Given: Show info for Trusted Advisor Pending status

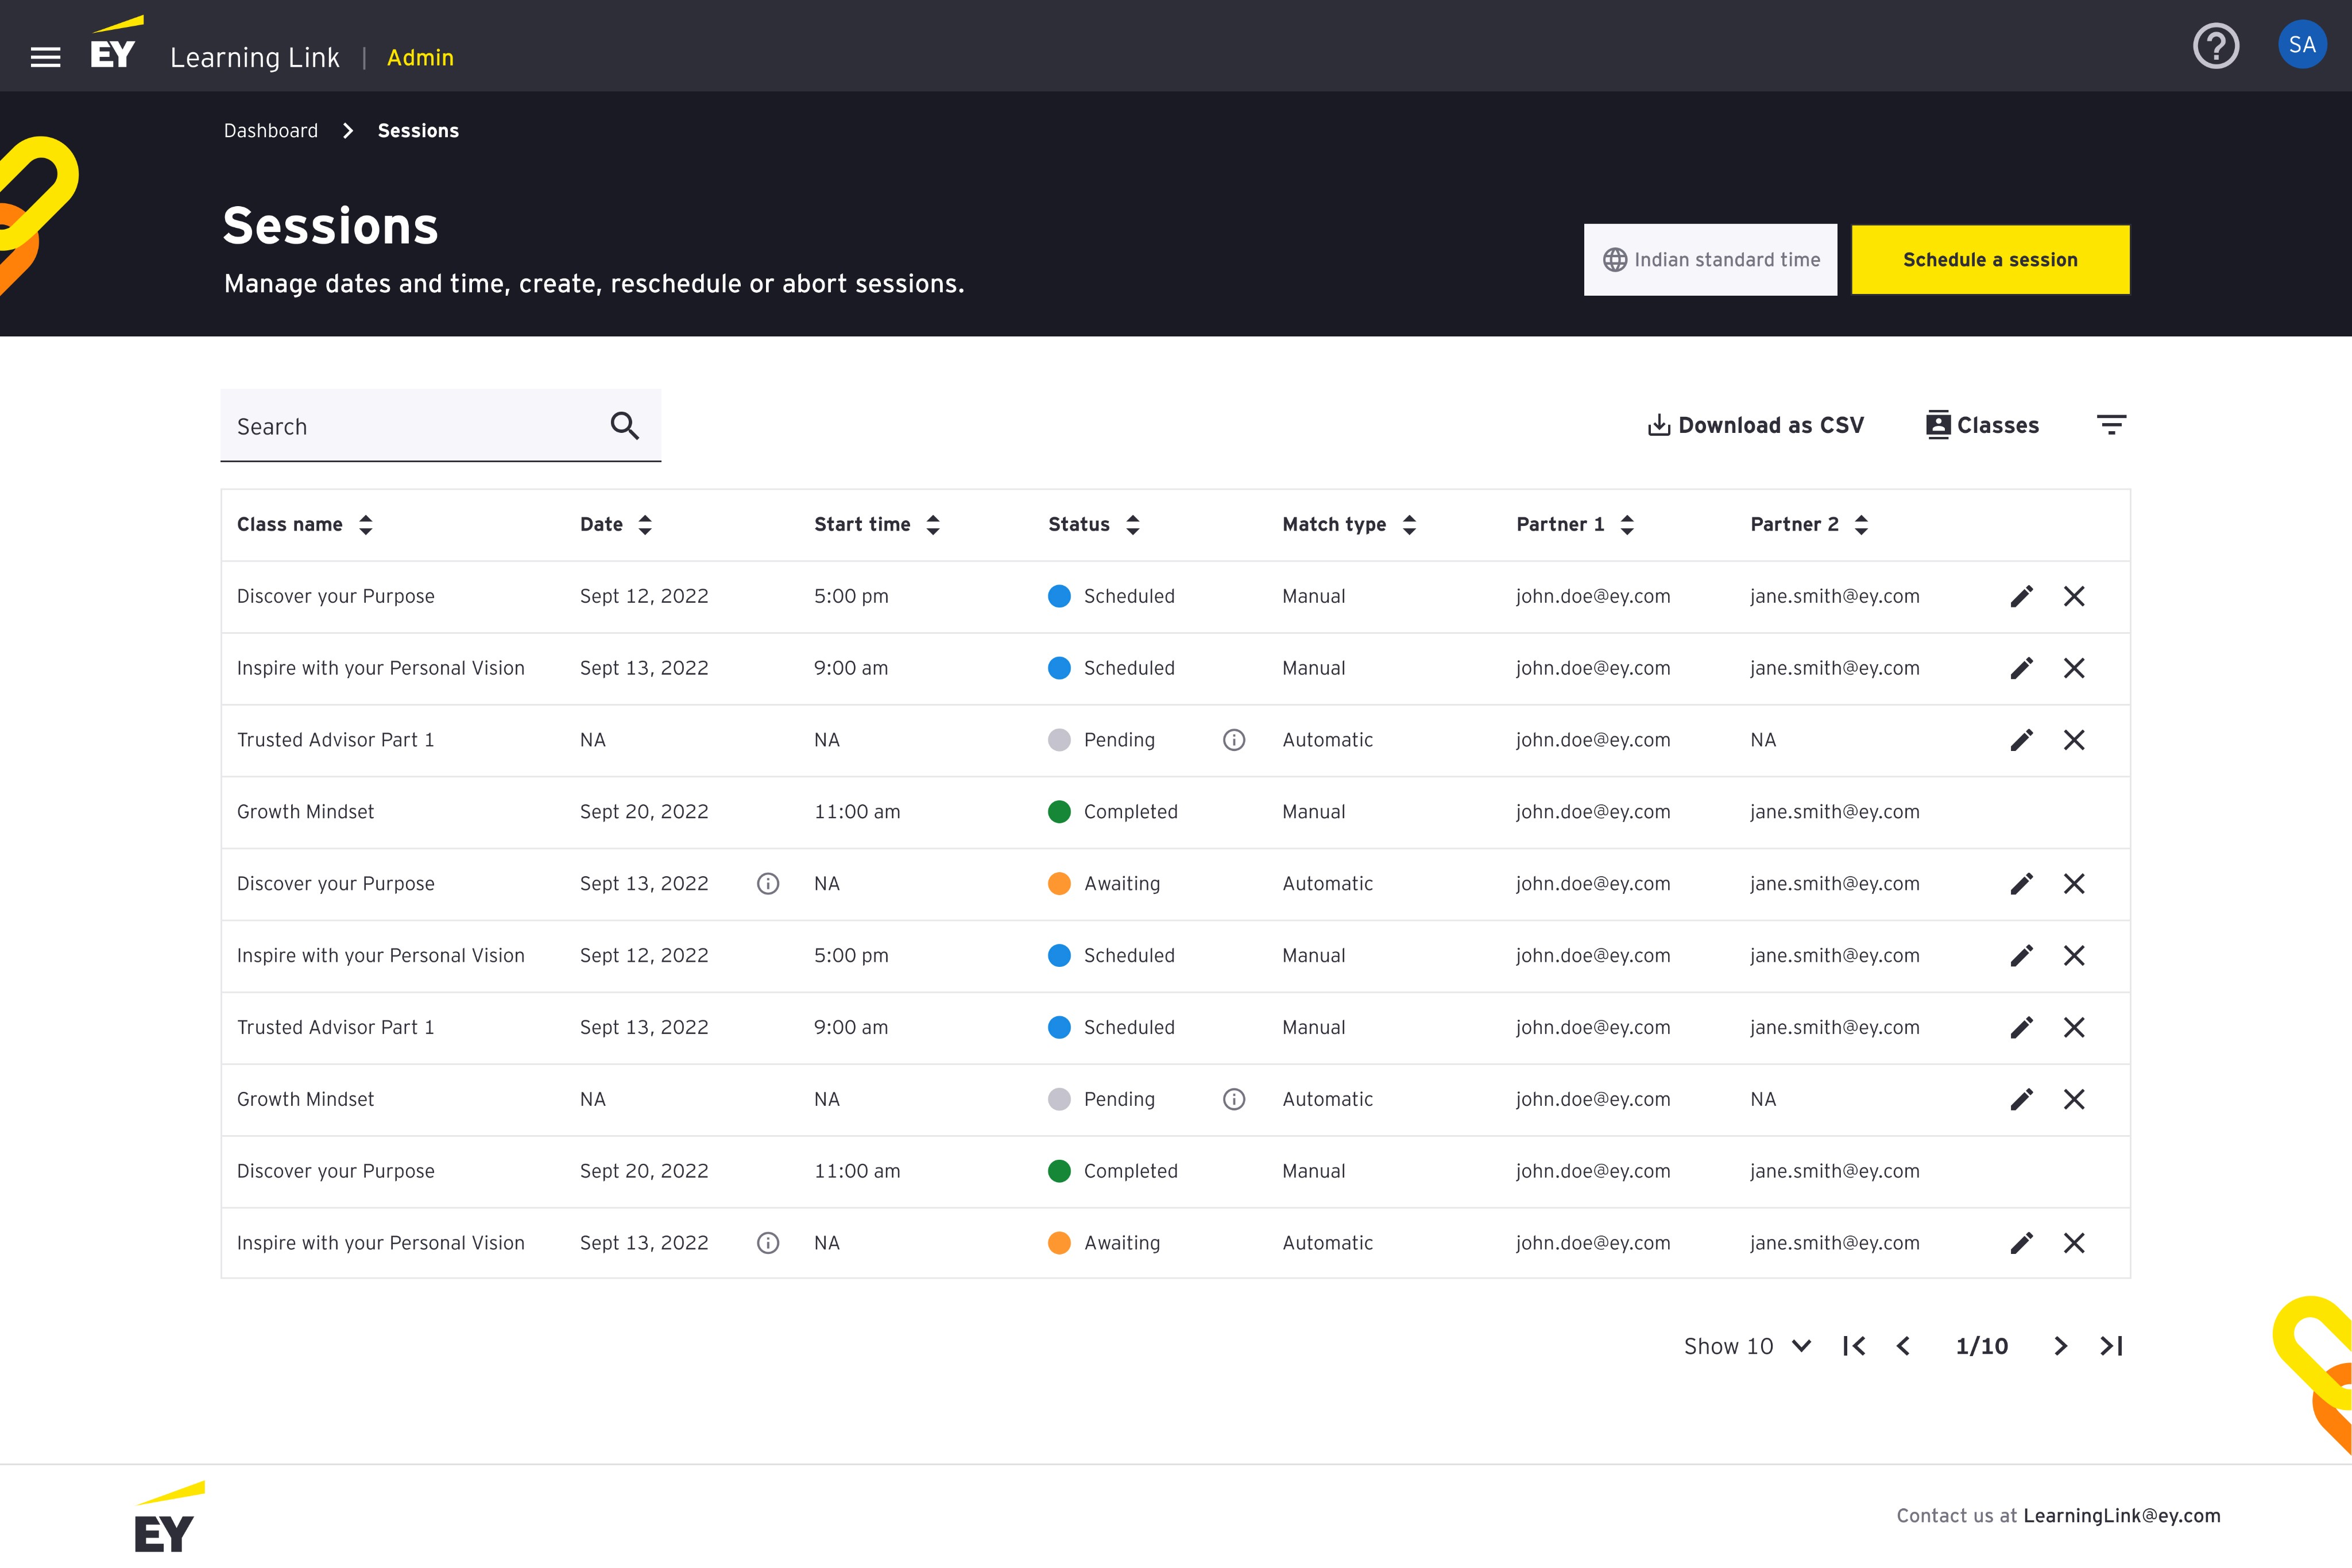Looking at the screenshot, I should pyautogui.click(x=1234, y=740).
